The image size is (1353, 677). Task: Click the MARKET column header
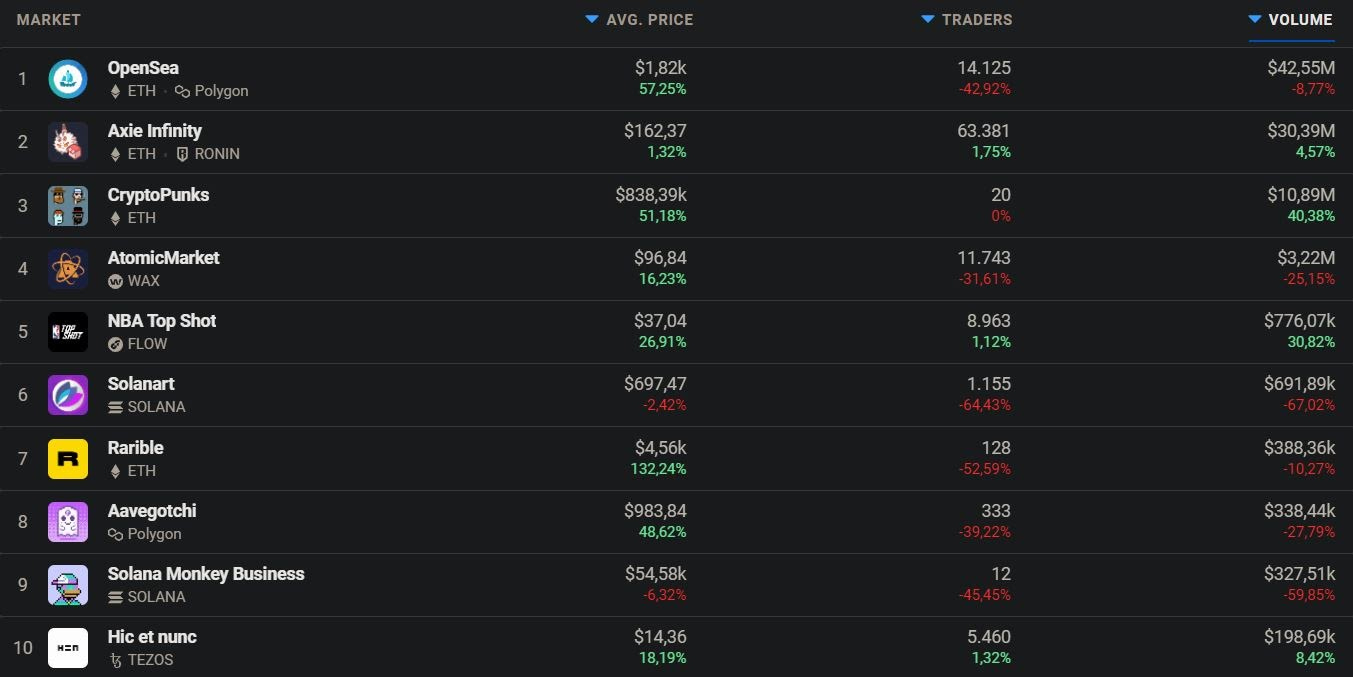[x=48, y=20]
